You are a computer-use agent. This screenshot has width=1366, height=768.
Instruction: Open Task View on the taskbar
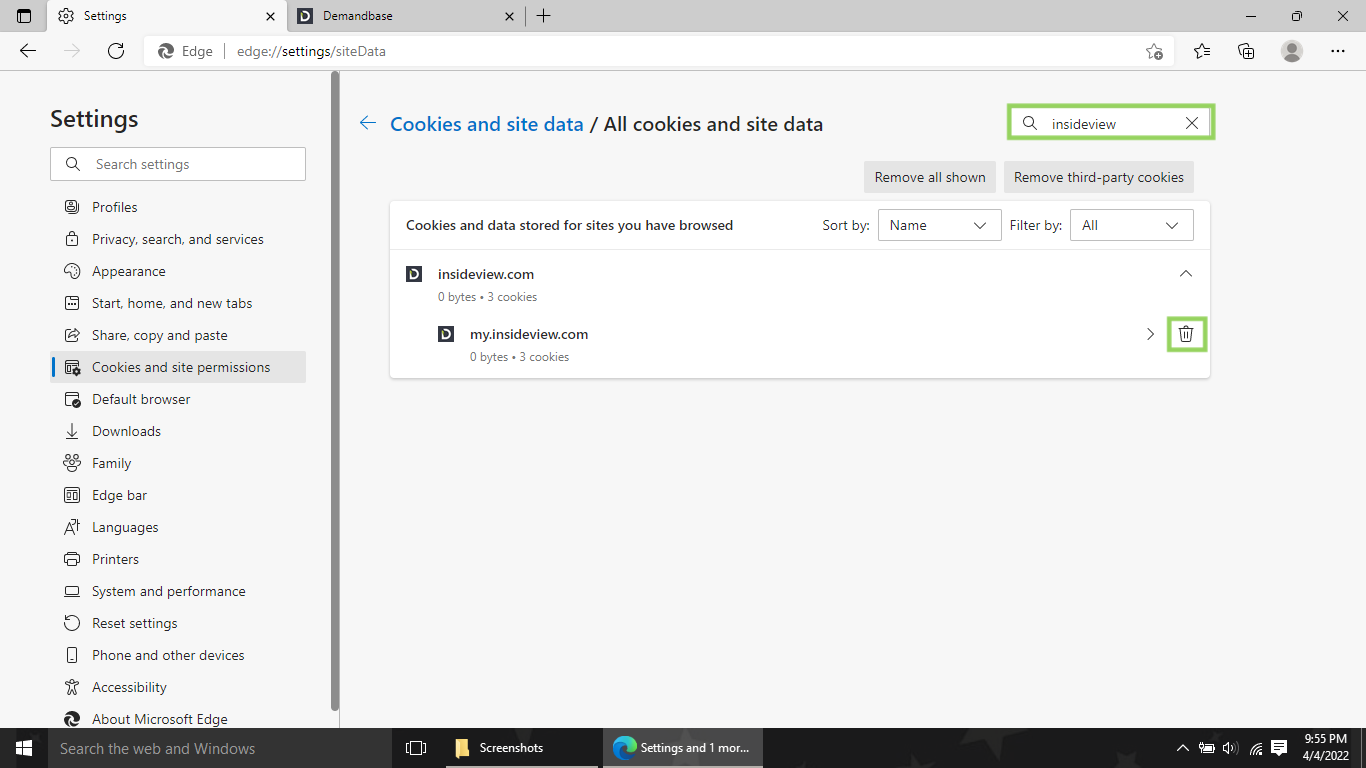[416, 748]
